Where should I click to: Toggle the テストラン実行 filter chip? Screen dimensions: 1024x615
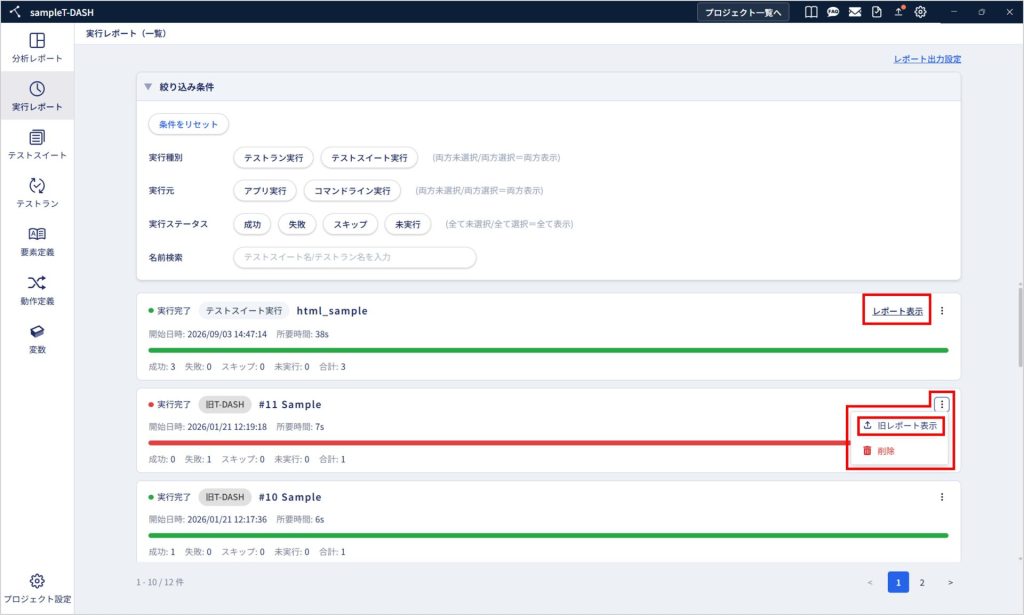point(274,157)
